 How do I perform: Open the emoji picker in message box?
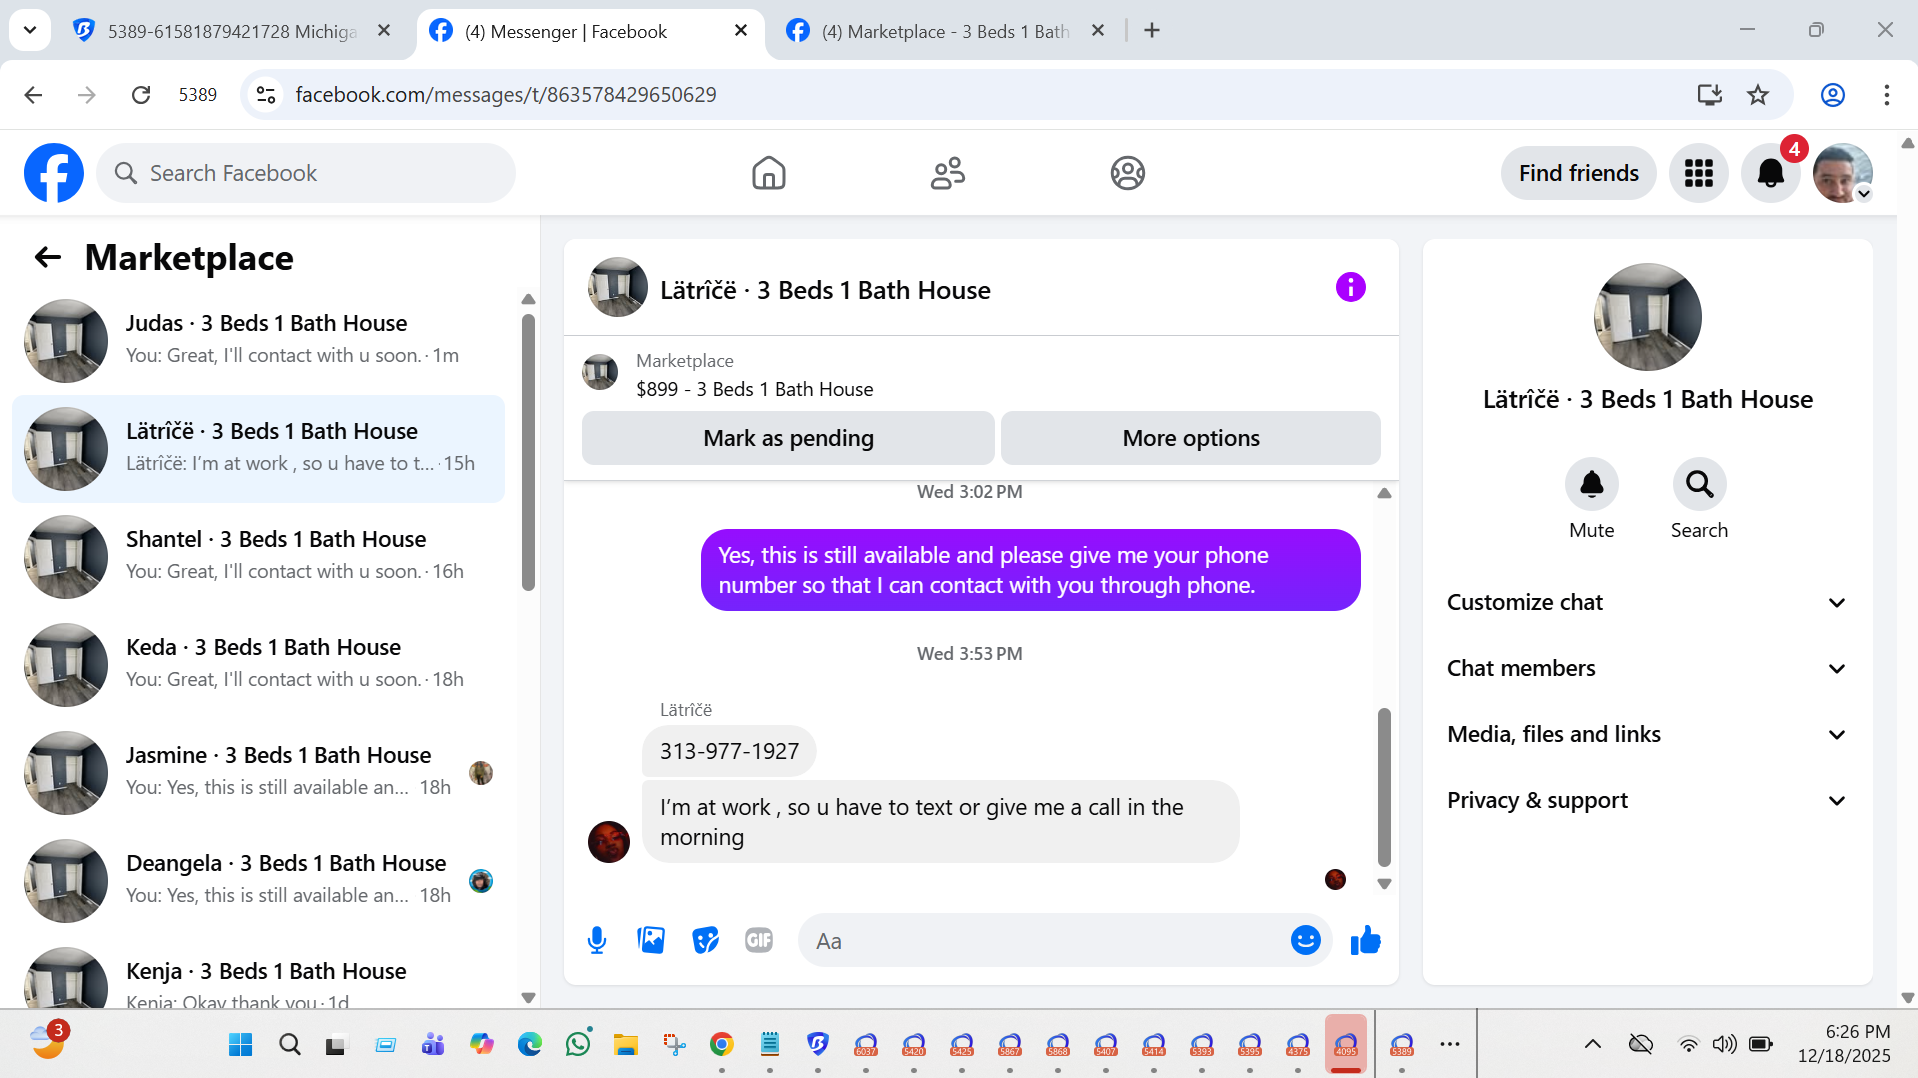point(1305,941)
